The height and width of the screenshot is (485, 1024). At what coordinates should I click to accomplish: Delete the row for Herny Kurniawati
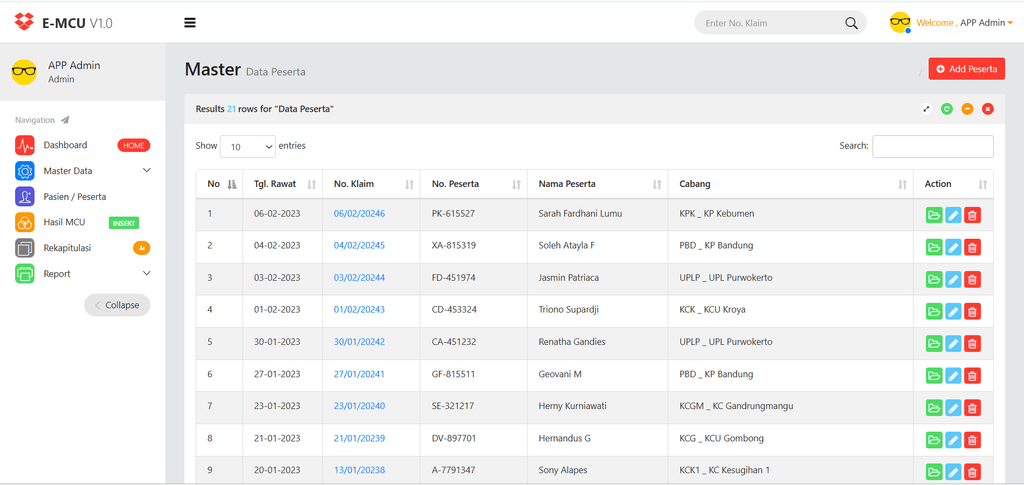(972, 407)
